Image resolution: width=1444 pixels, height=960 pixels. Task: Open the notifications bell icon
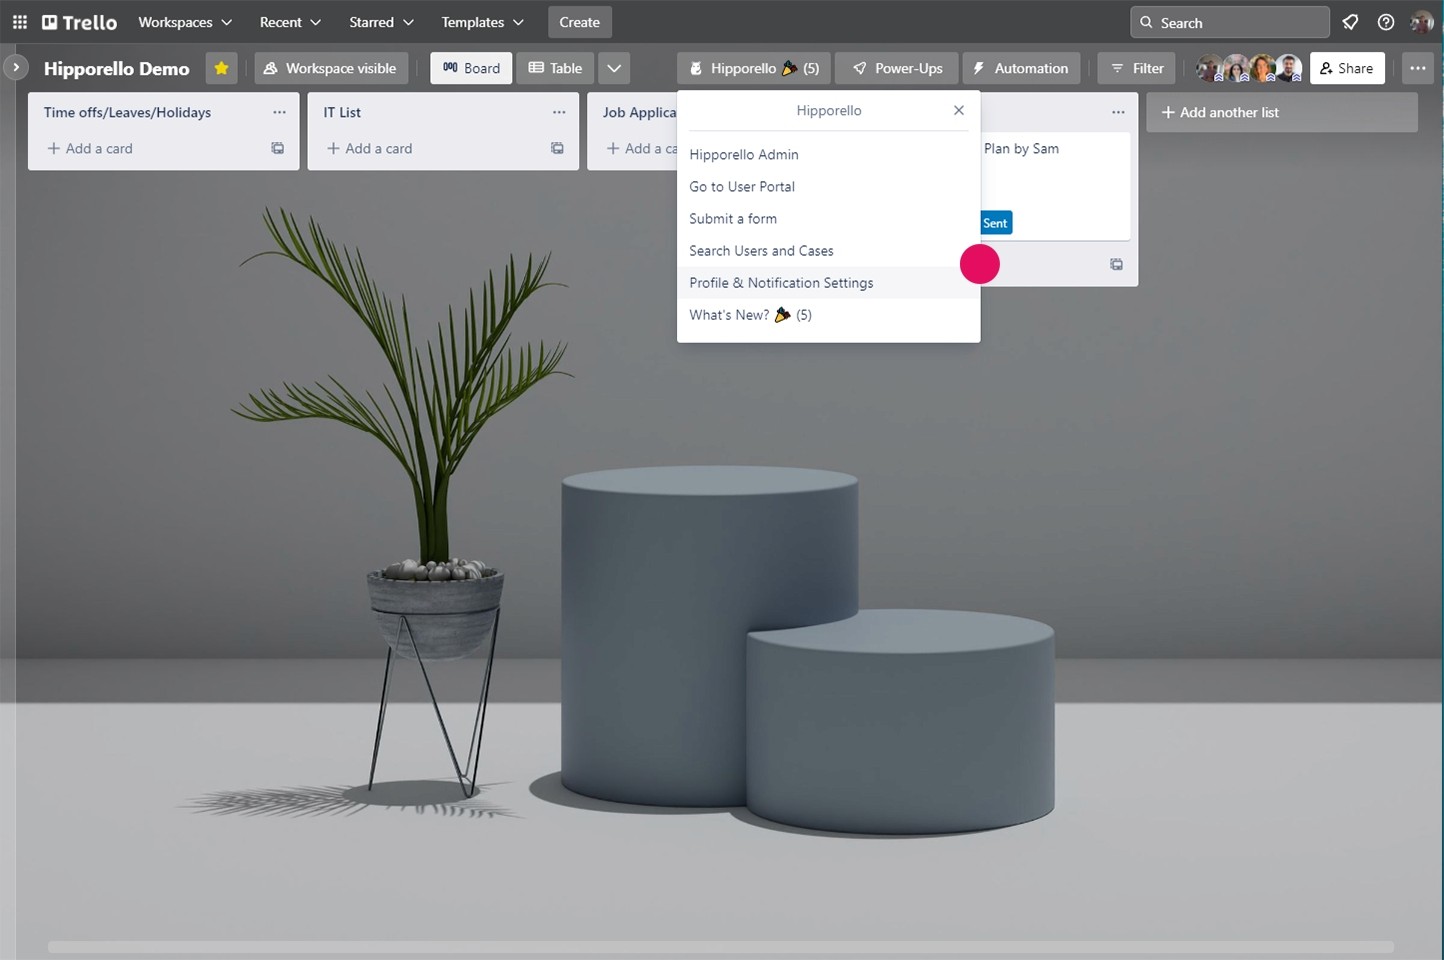(x=1350, y=22)
